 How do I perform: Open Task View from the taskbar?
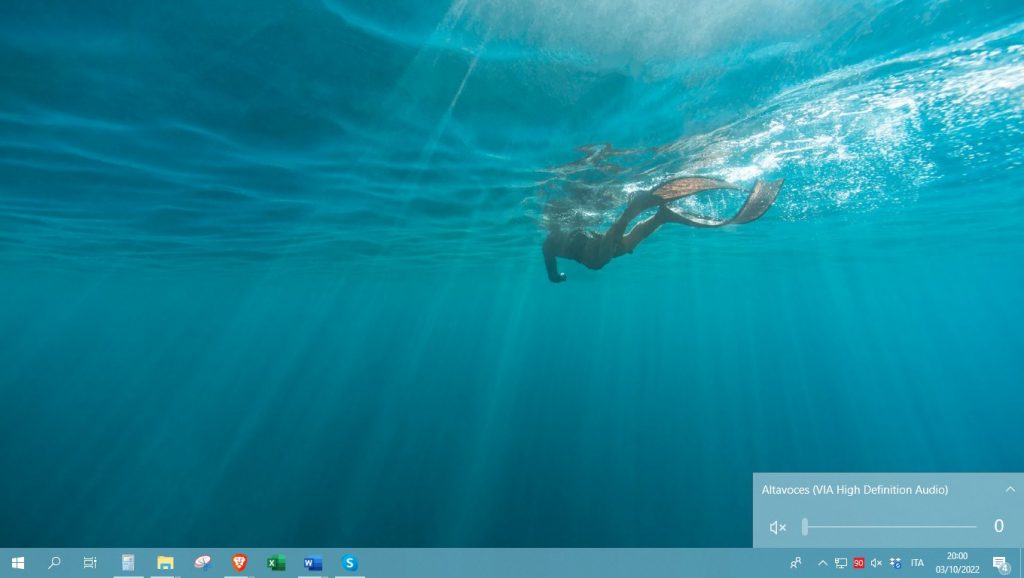(90, 563)
